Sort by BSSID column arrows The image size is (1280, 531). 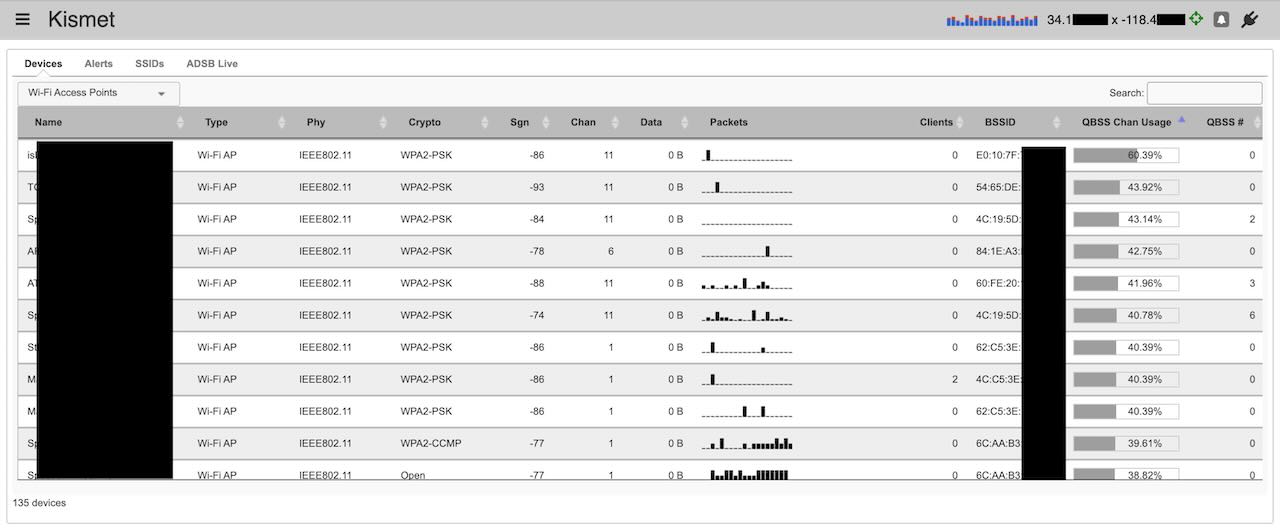point(1057,122)
